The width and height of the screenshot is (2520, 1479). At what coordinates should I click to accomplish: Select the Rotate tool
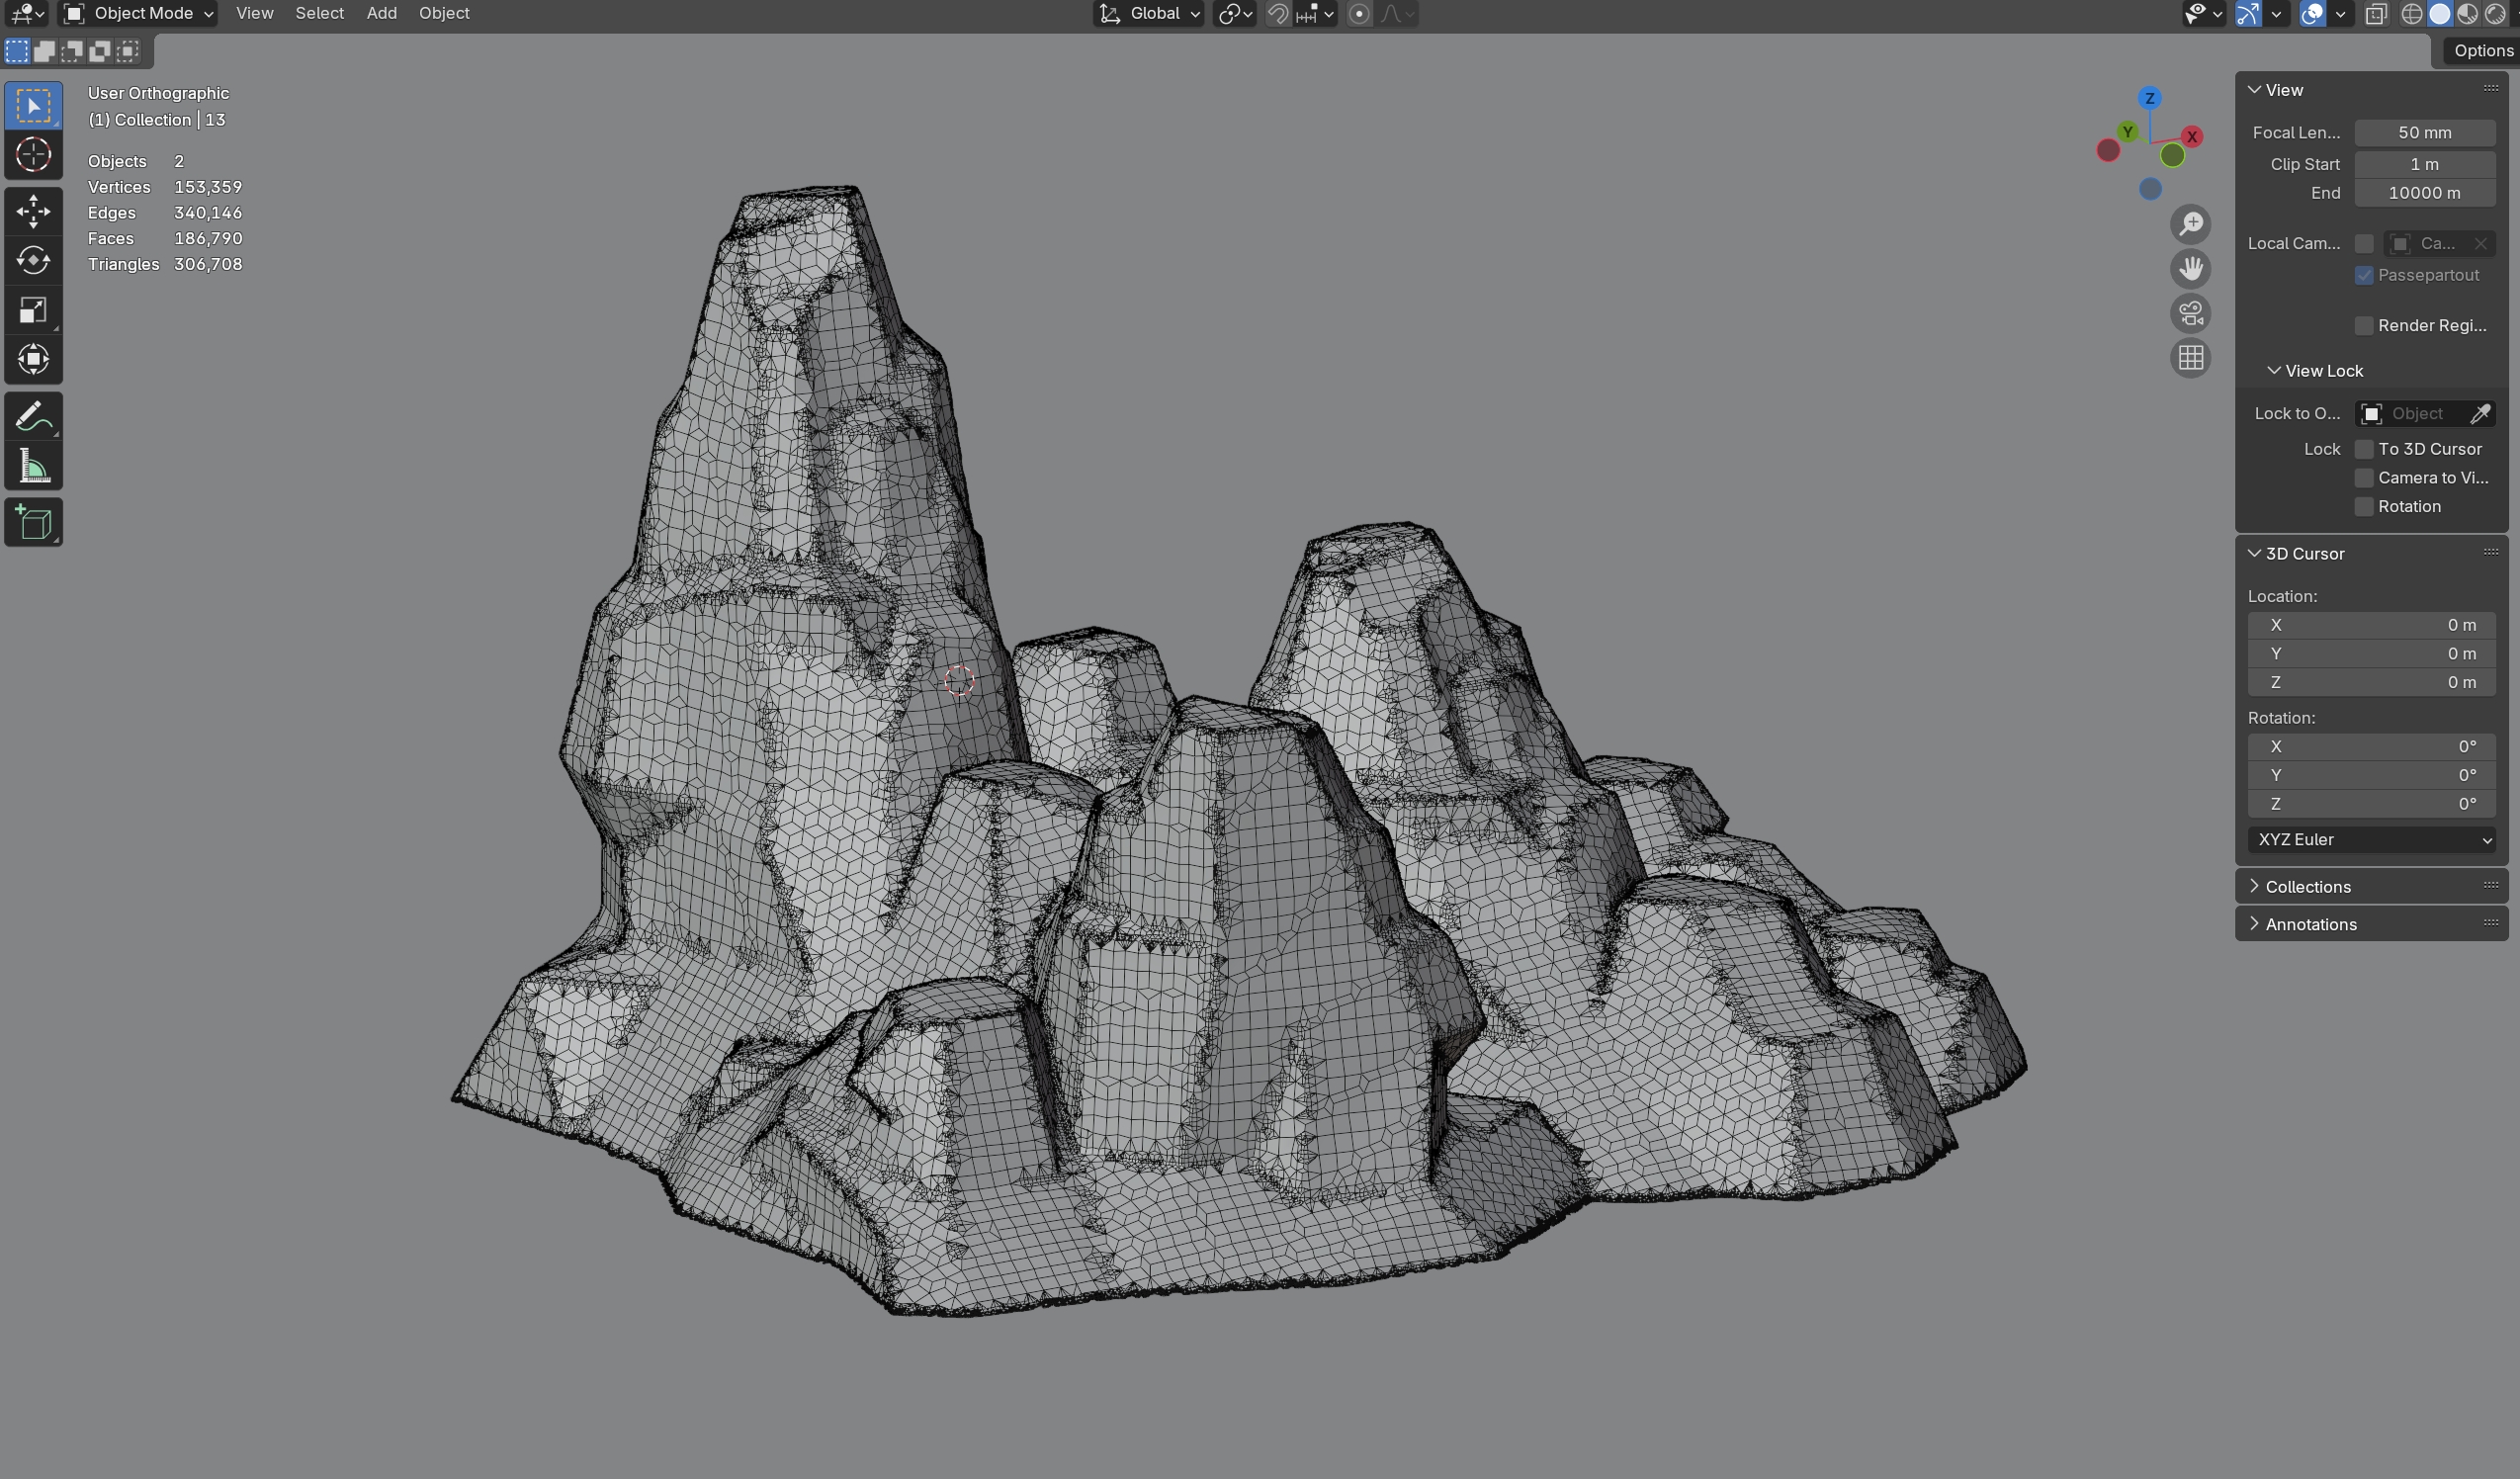[x=33, y=260]
